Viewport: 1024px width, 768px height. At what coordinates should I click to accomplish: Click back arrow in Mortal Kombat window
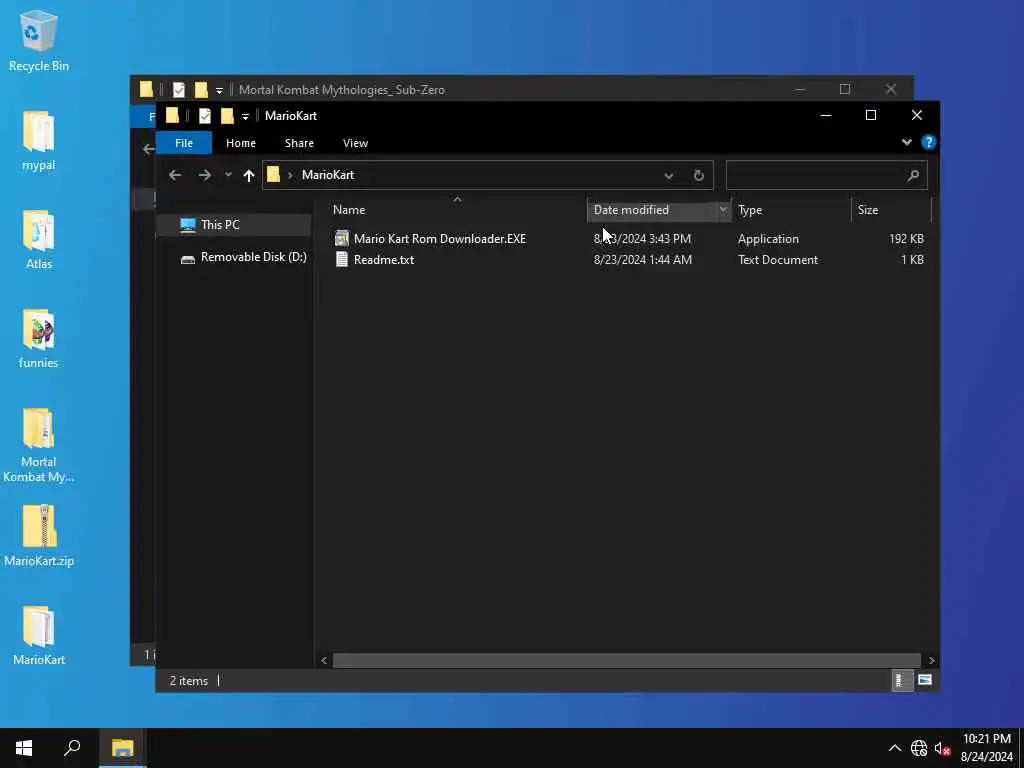tap(149, 149)
